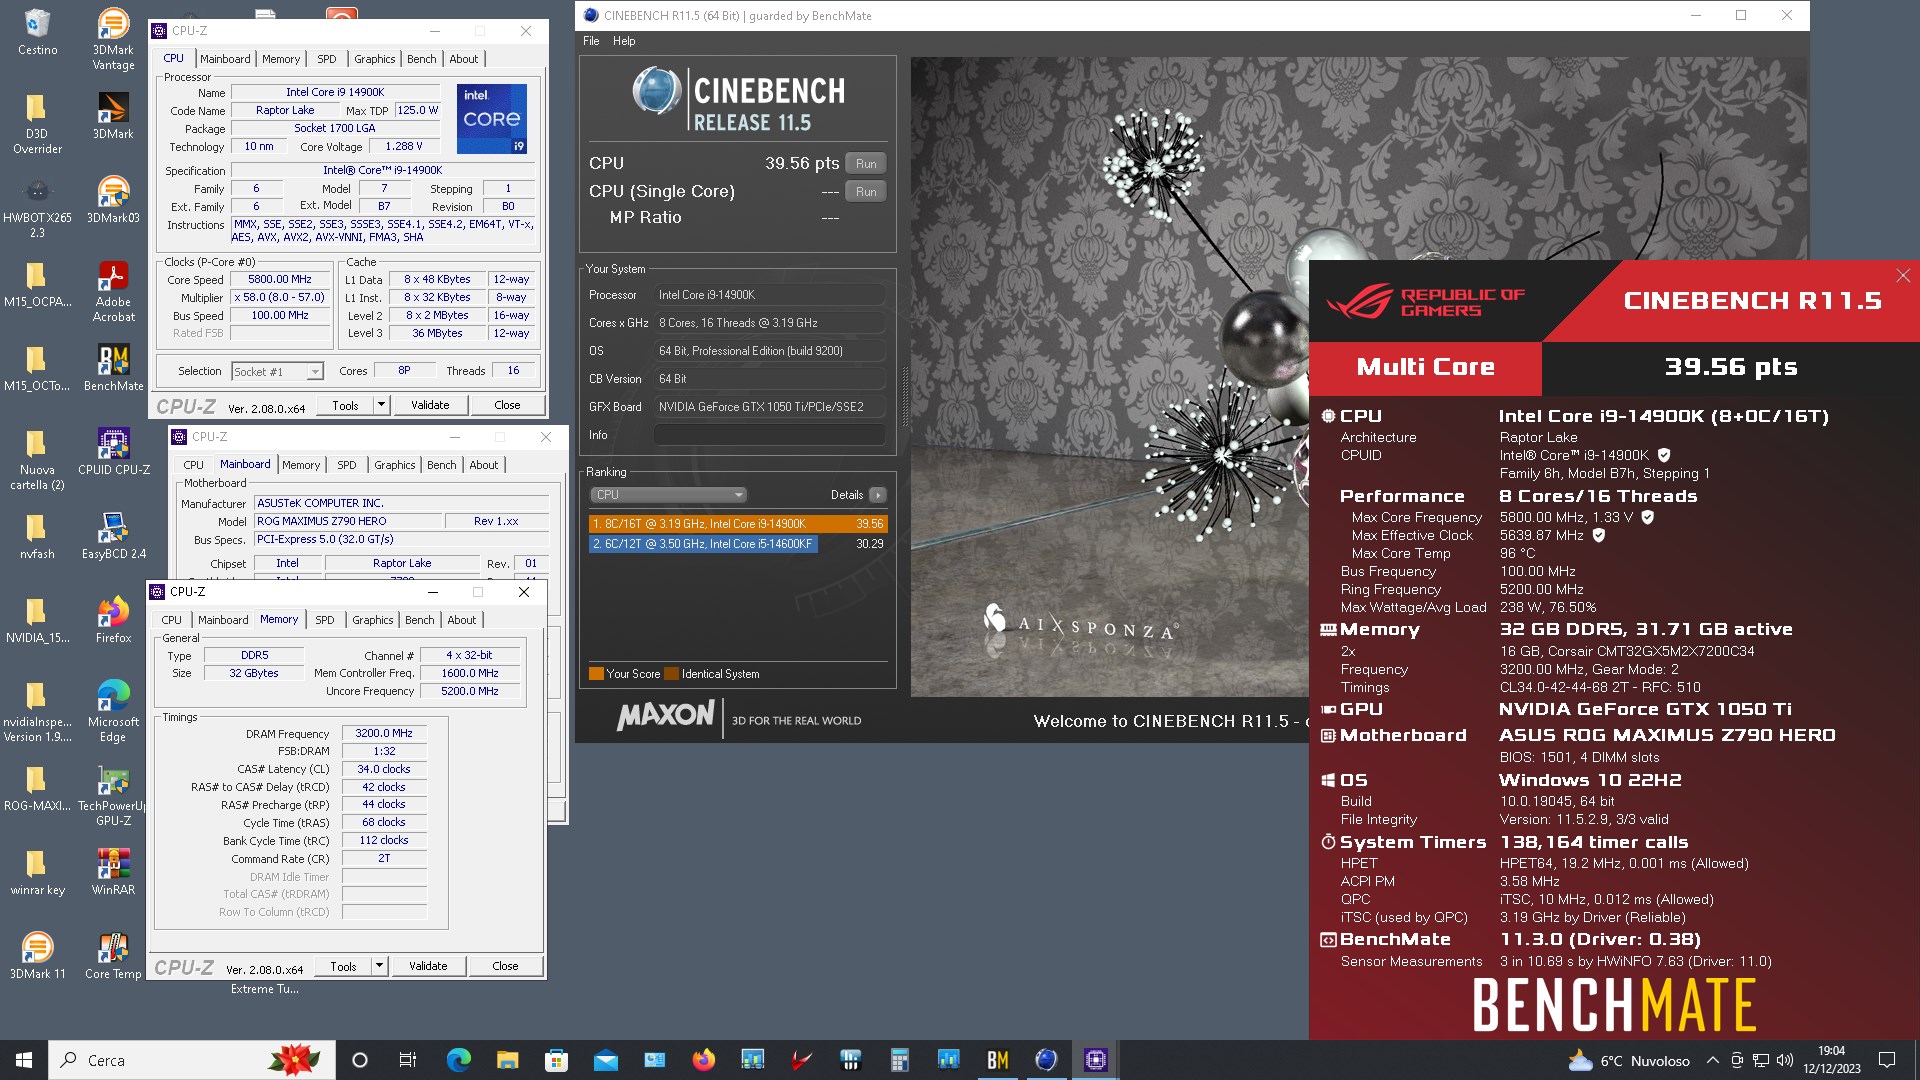Click the Cinebench Info input field
1920x1080 pixels.
point(769,435)
